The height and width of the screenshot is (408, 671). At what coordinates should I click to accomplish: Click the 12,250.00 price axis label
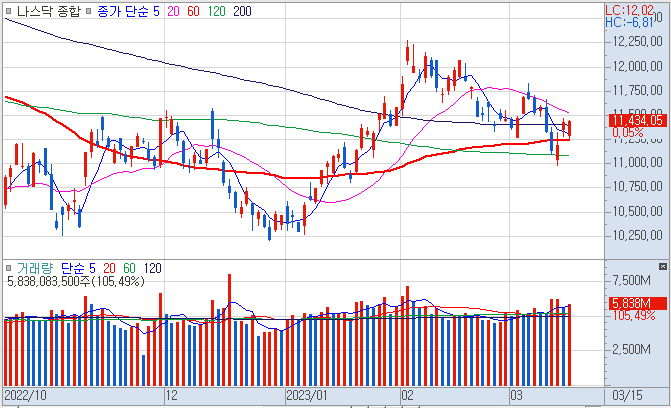click(x=638, y=42)
